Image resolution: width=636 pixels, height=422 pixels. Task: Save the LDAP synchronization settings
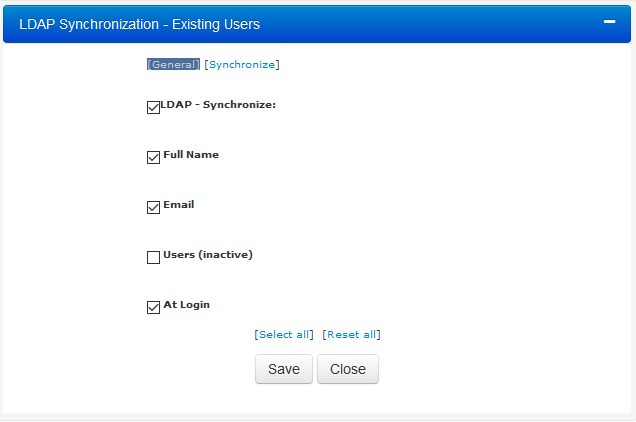click(284, 369)
